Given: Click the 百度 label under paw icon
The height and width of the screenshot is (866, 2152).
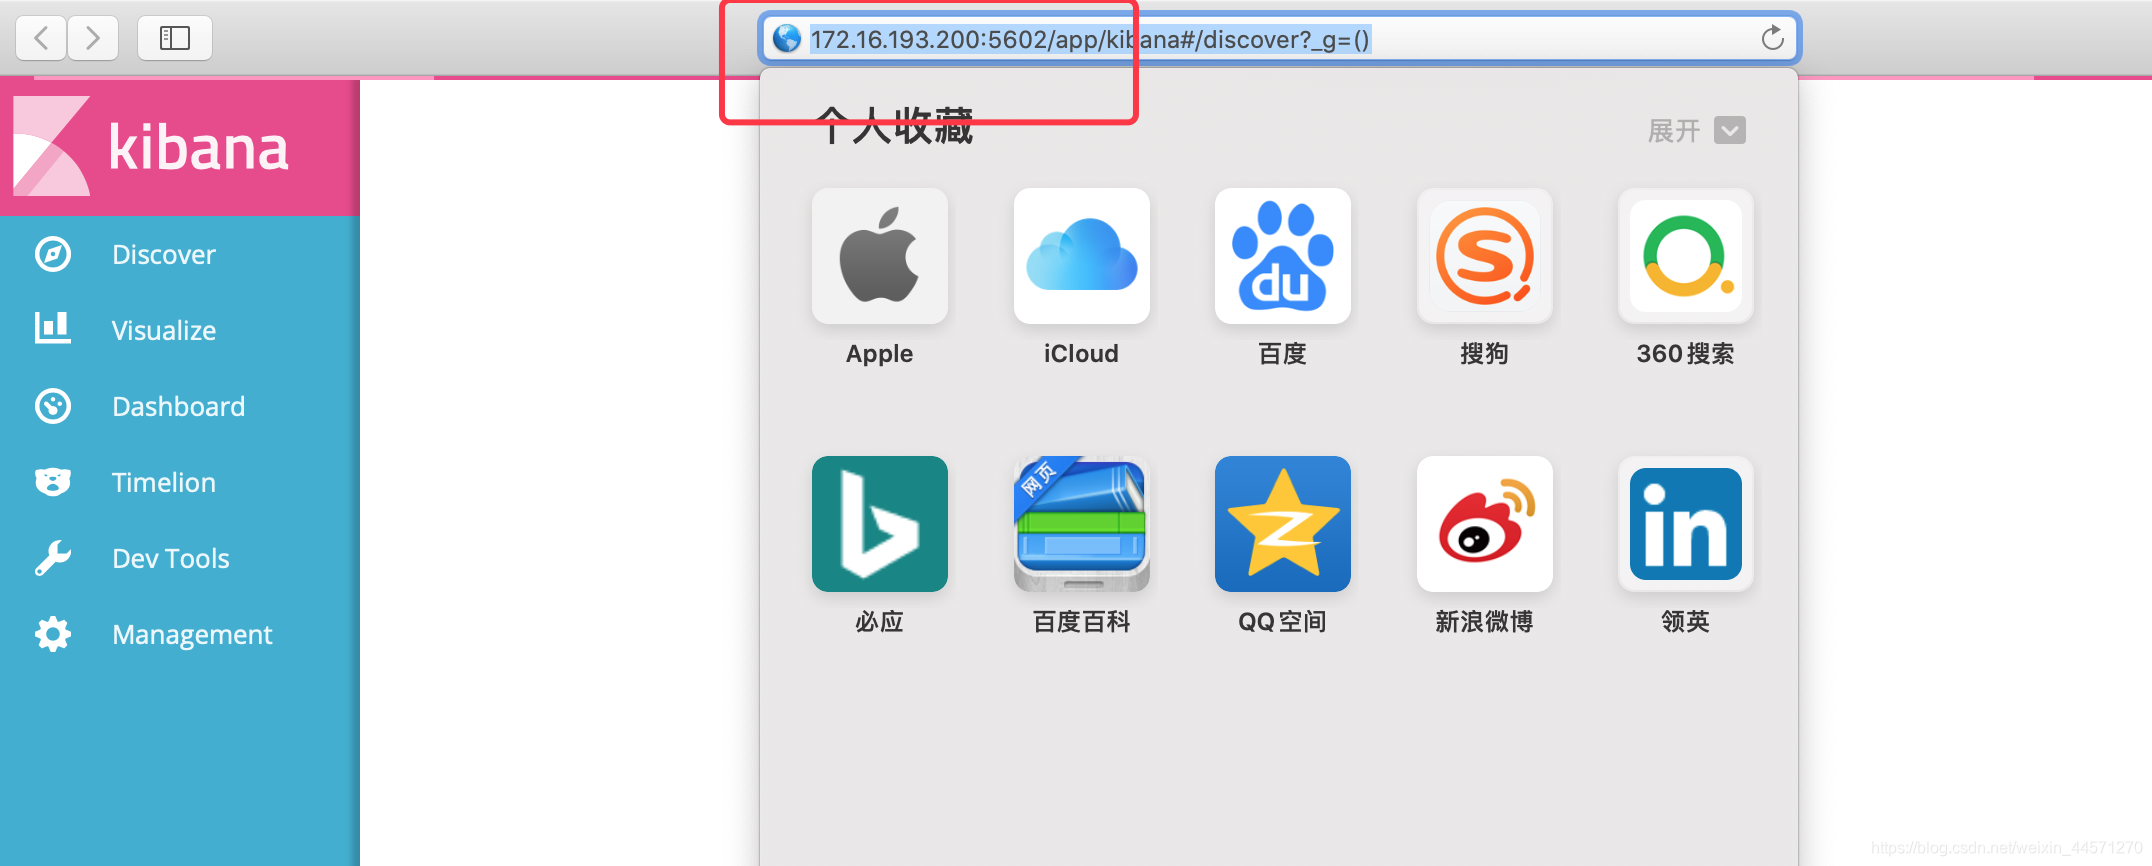Looking at the screenshot, I should tap(1283, 354).
